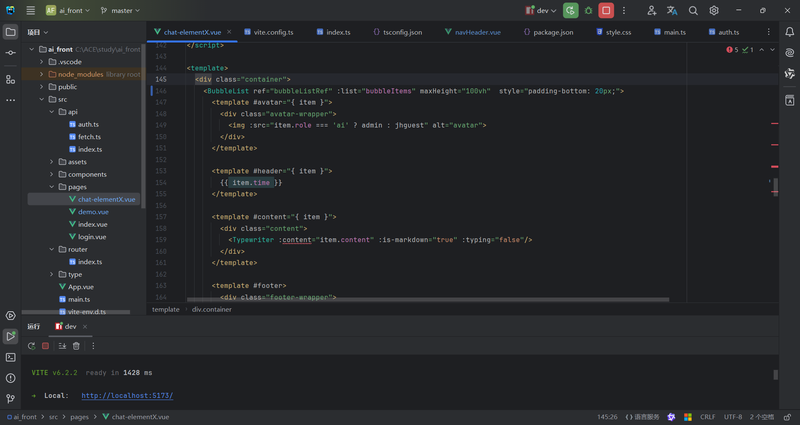This screenshot has height=425, width=800.
Task: Open the Commit tool window
Action: [x=10, y=53]
